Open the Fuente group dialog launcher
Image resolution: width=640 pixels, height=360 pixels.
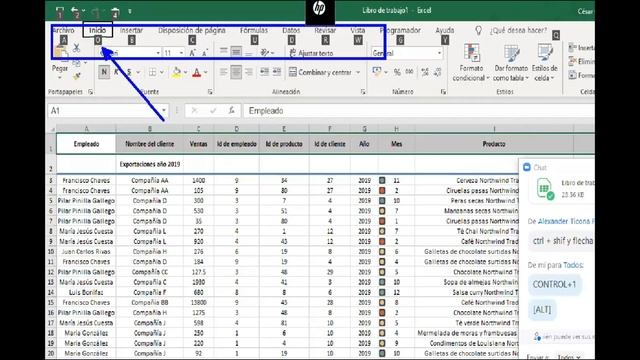[x=210, y=92]
